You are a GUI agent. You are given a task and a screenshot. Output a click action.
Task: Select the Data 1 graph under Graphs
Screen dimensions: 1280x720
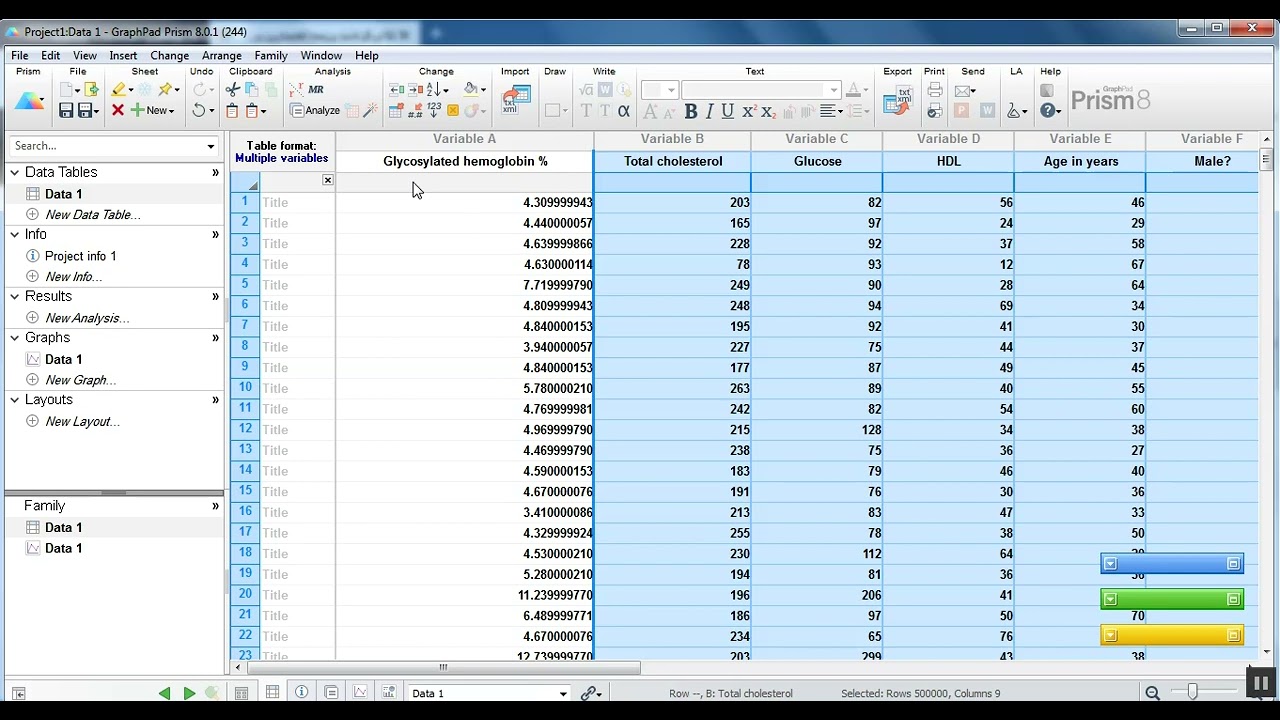coord(63,359)
